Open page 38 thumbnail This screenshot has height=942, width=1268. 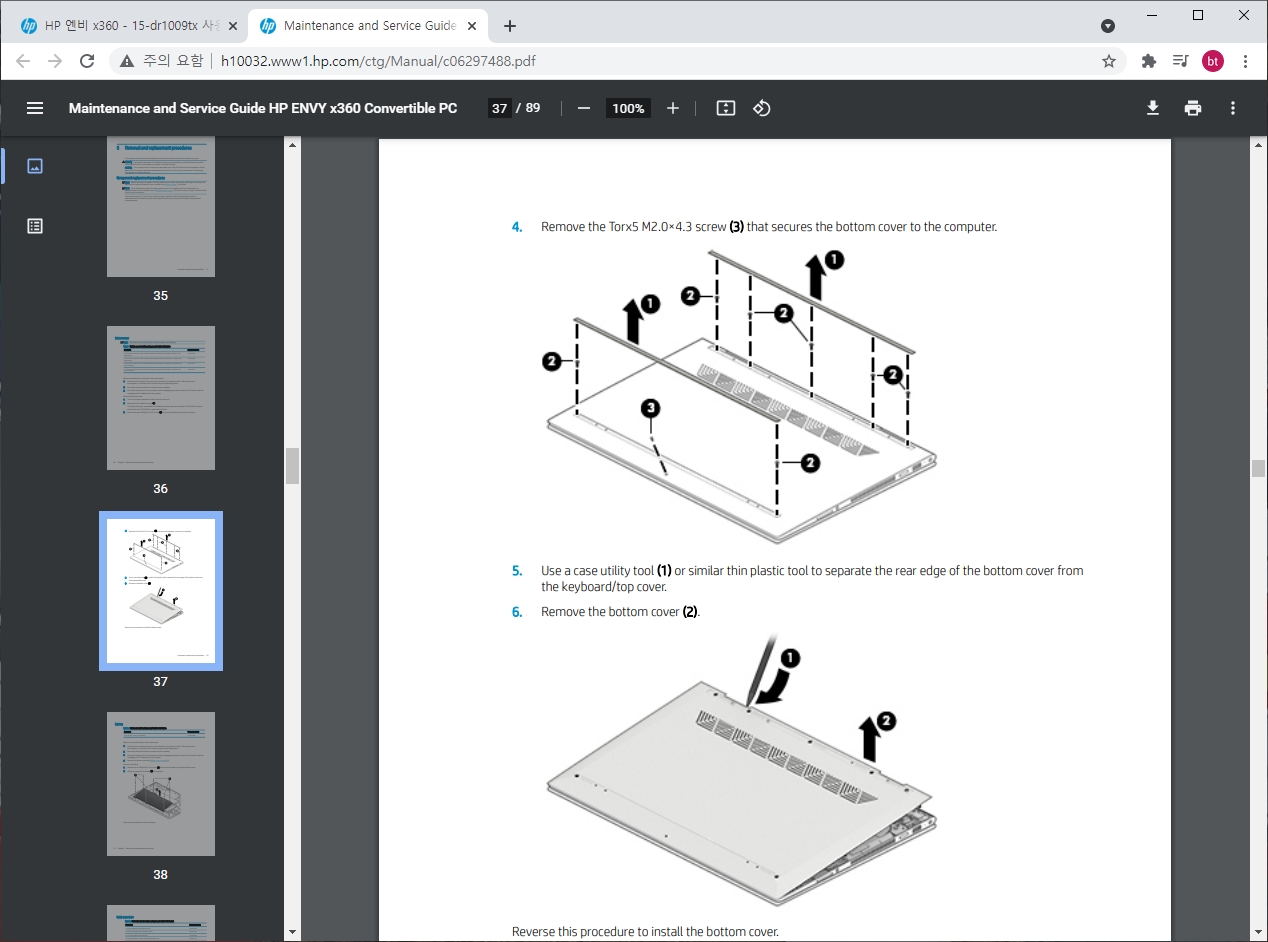[161, 784]
